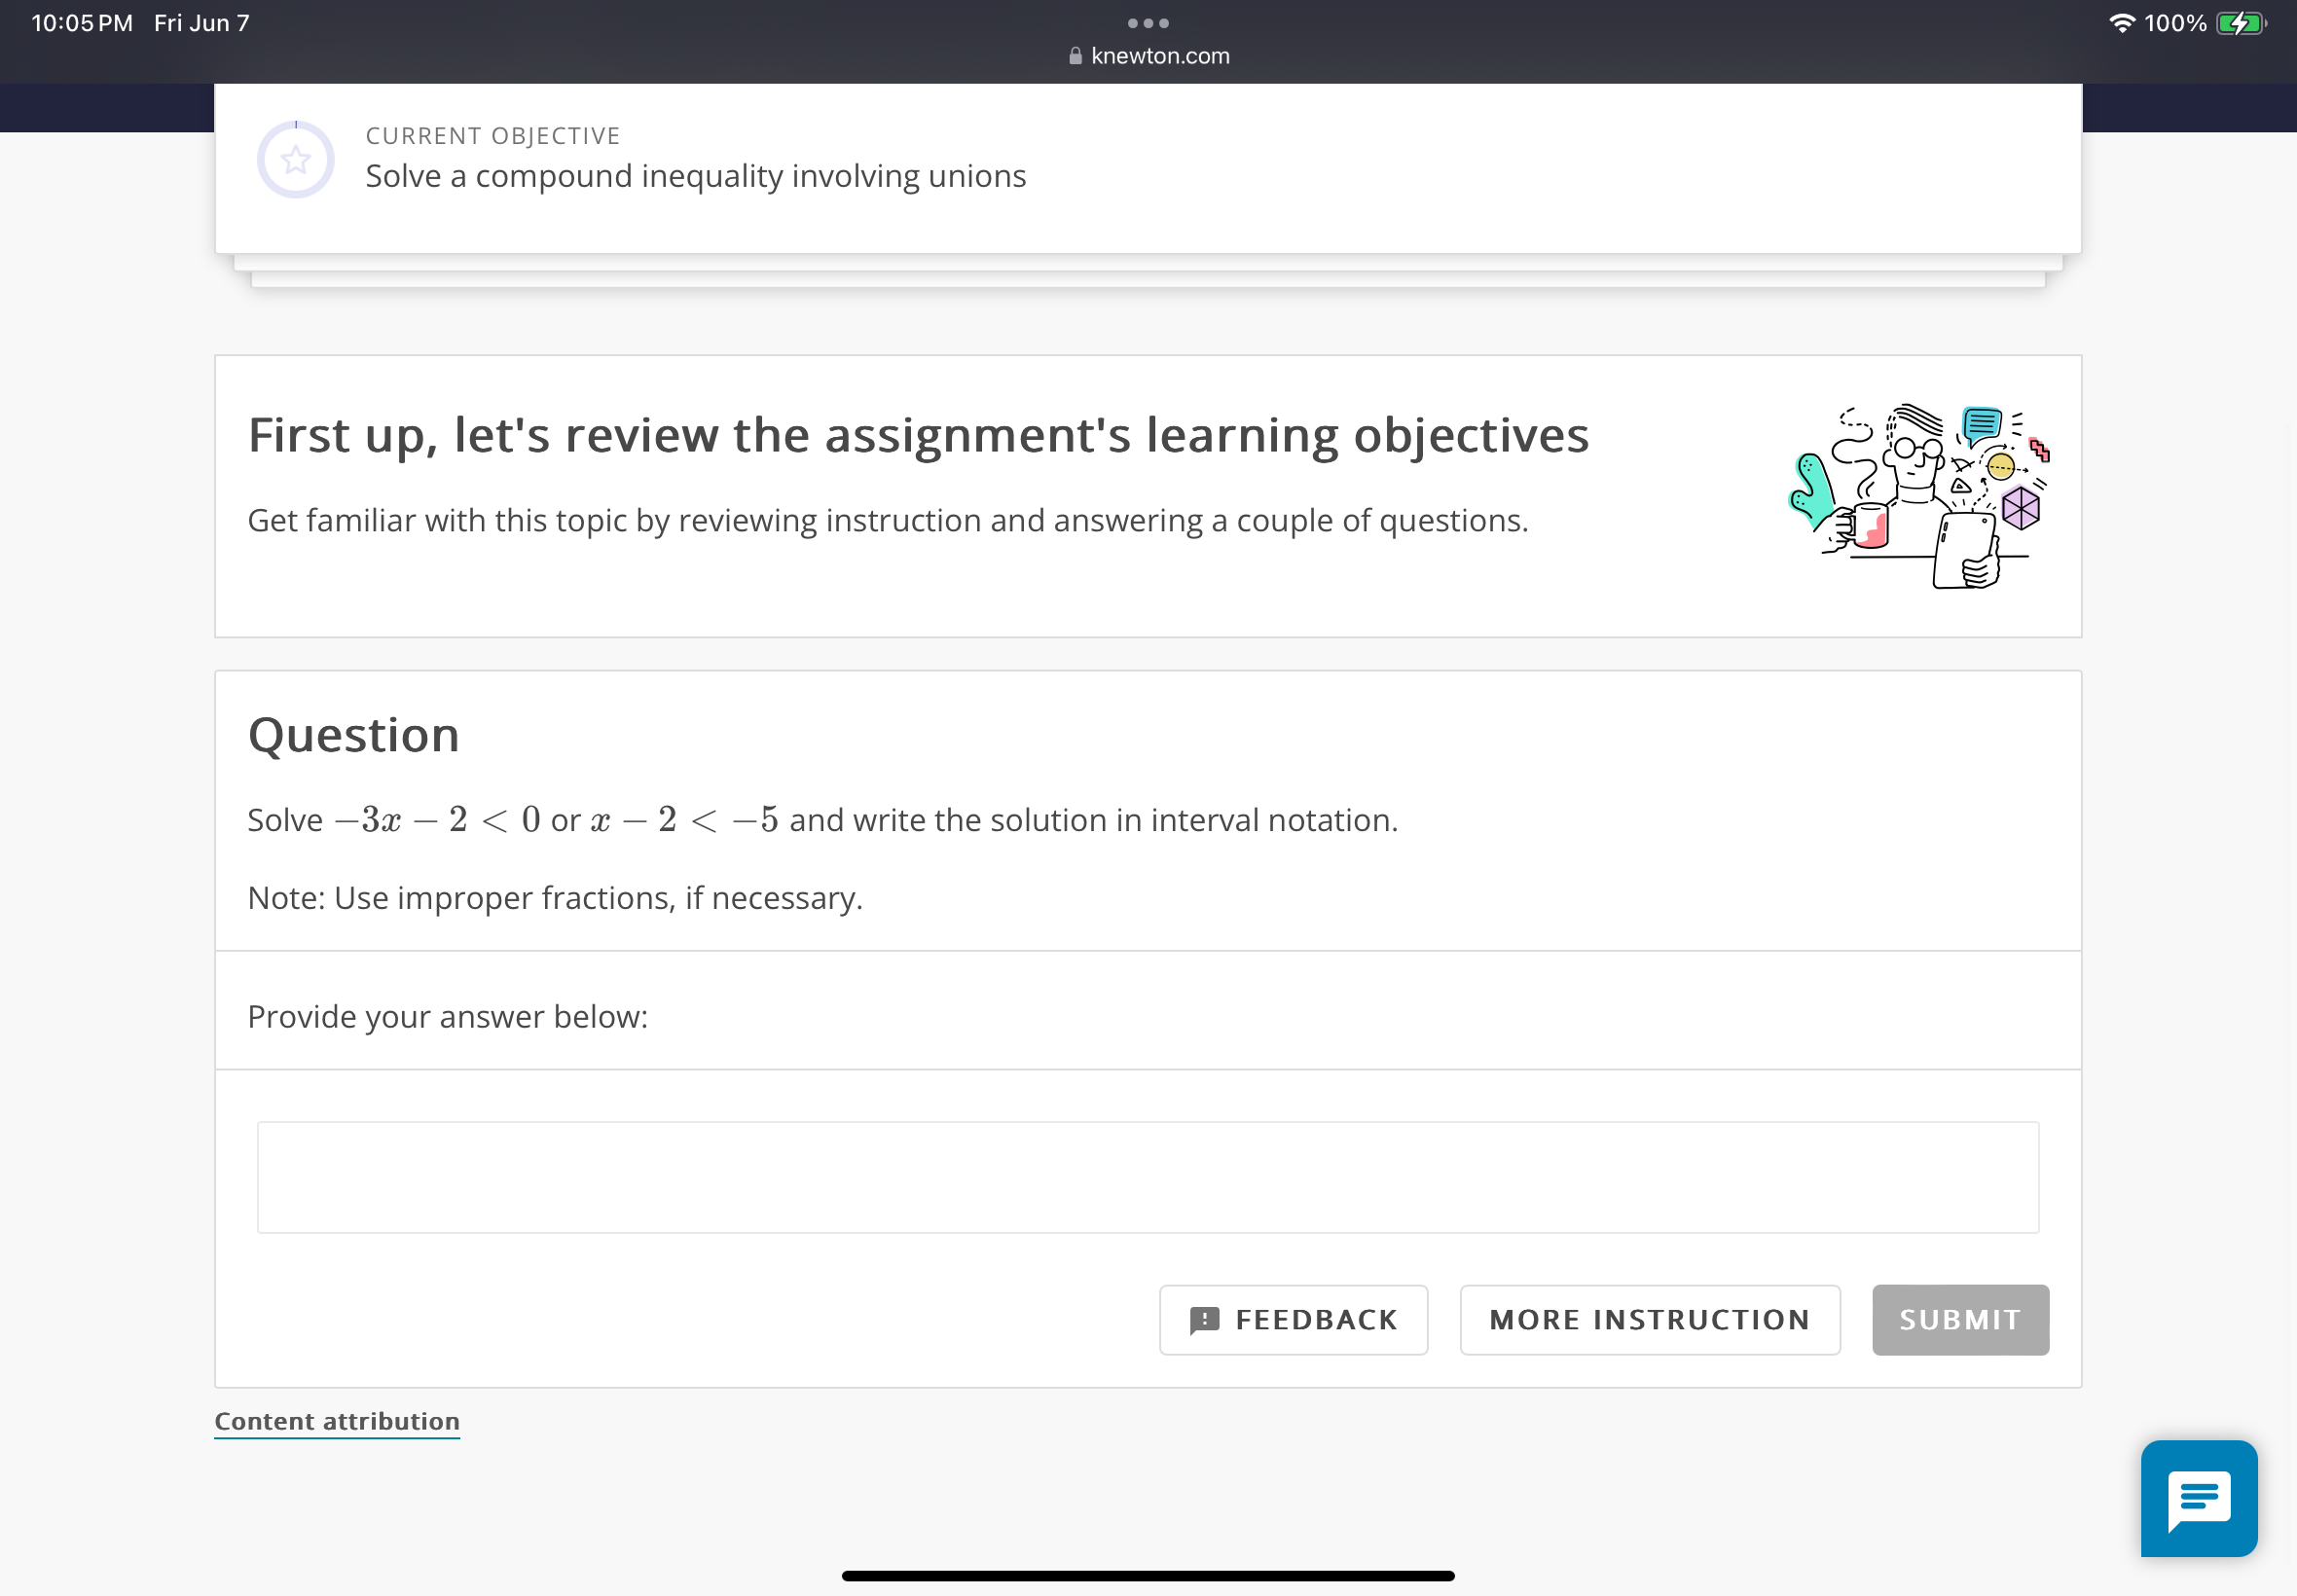Click the Question section heading

click(x=354, y=734)
